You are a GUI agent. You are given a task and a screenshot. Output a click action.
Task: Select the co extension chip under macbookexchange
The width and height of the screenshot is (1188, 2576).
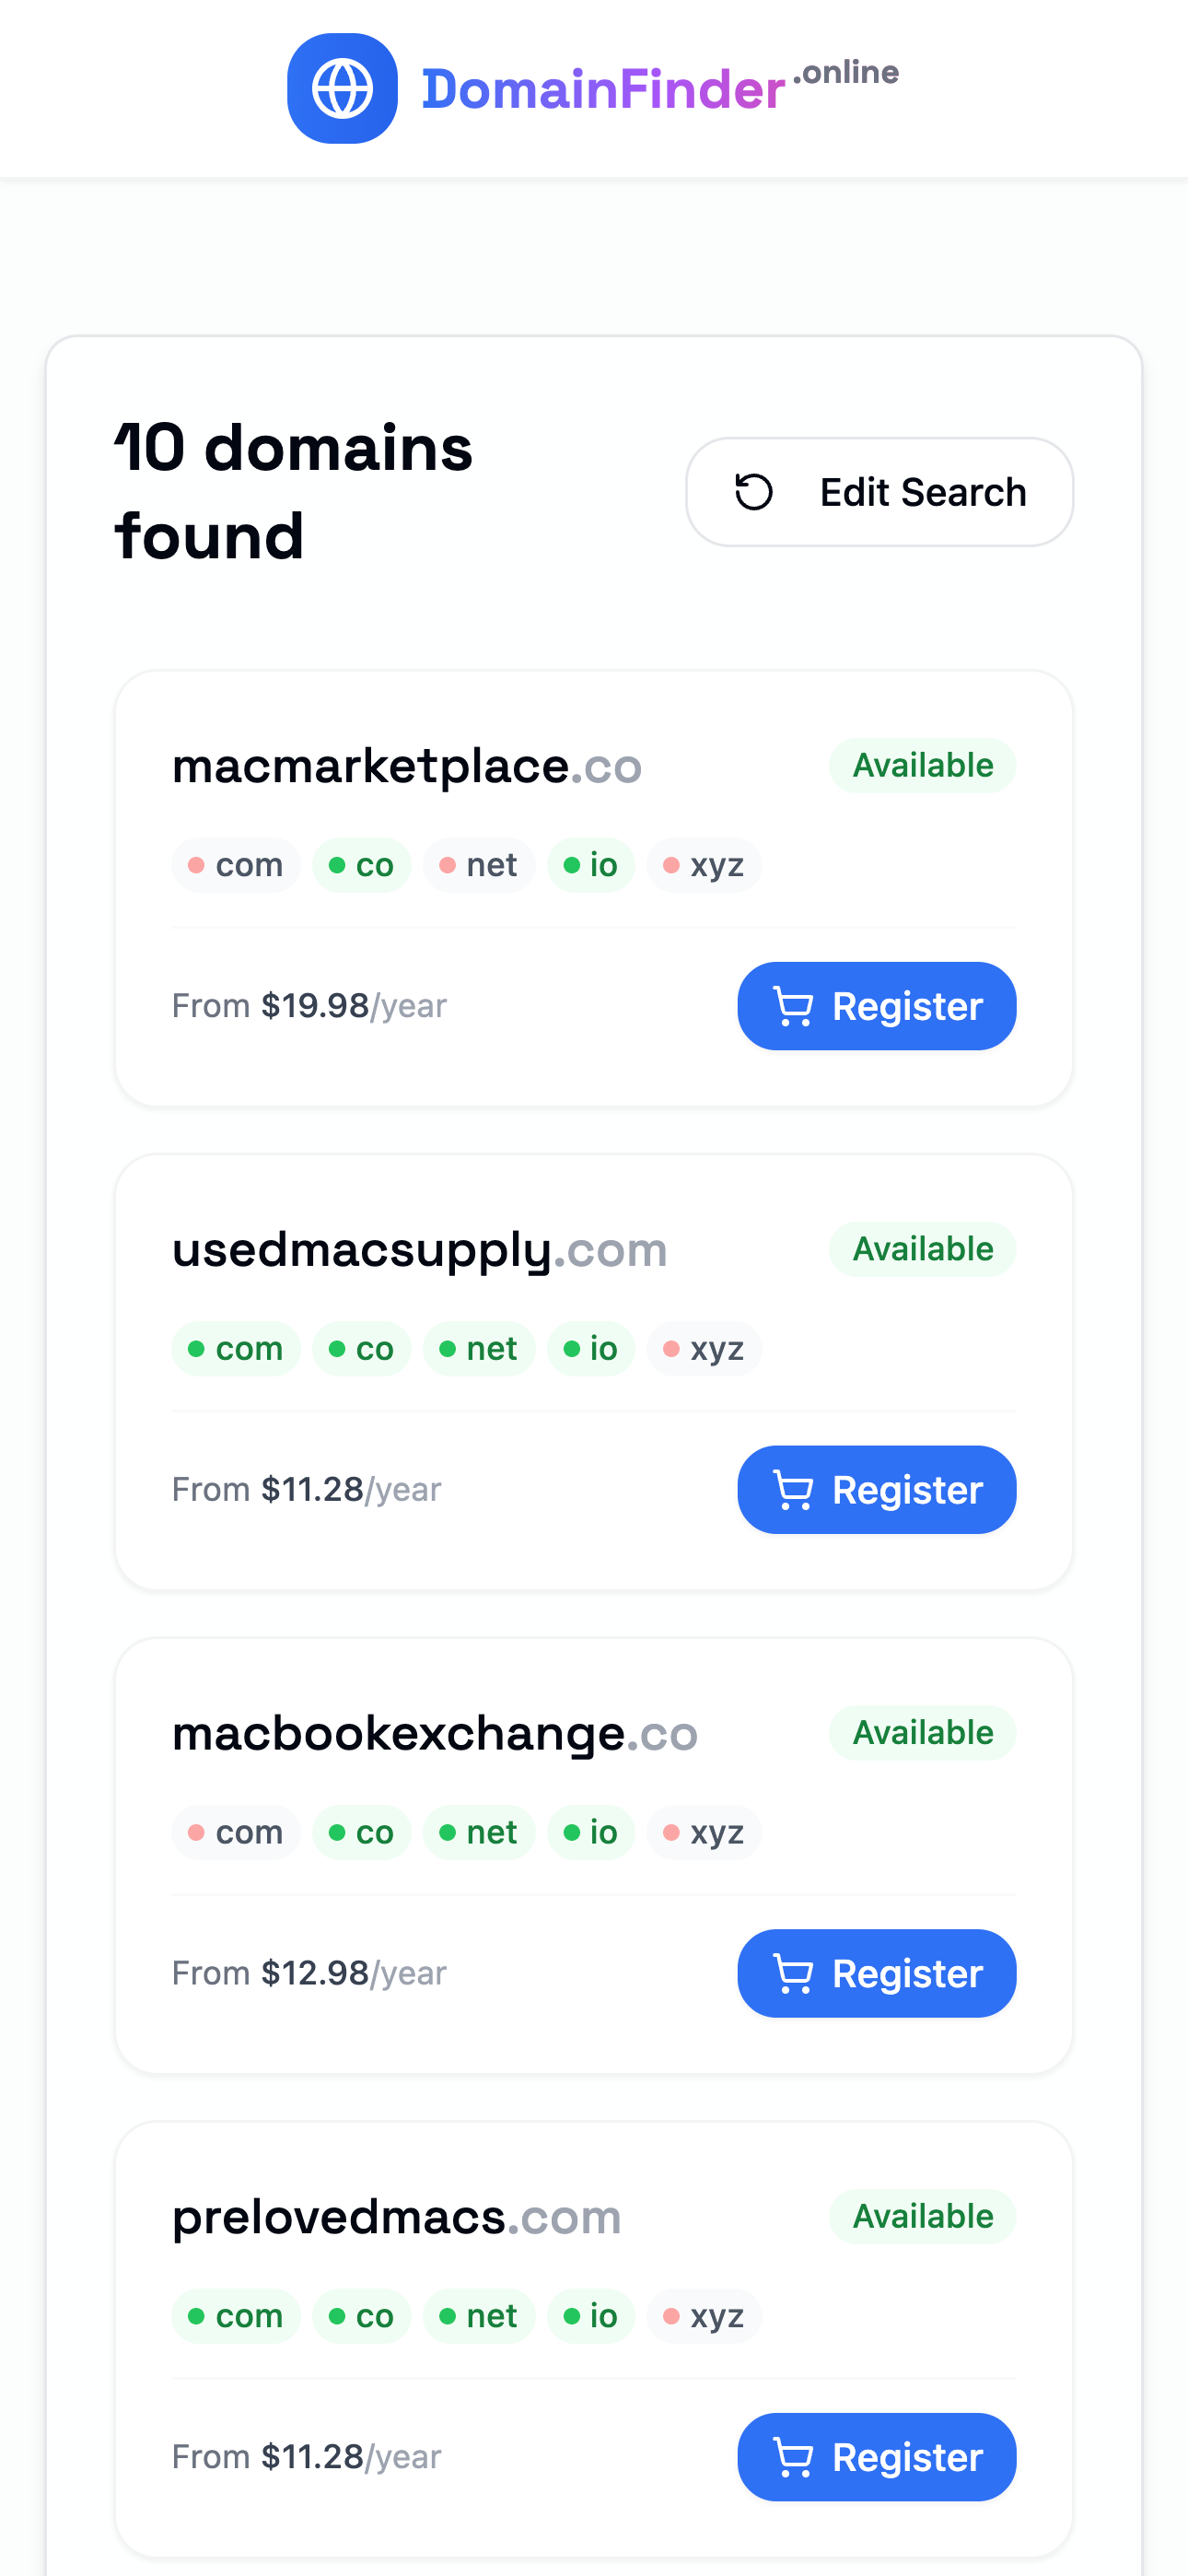[x=362, y=1833]
